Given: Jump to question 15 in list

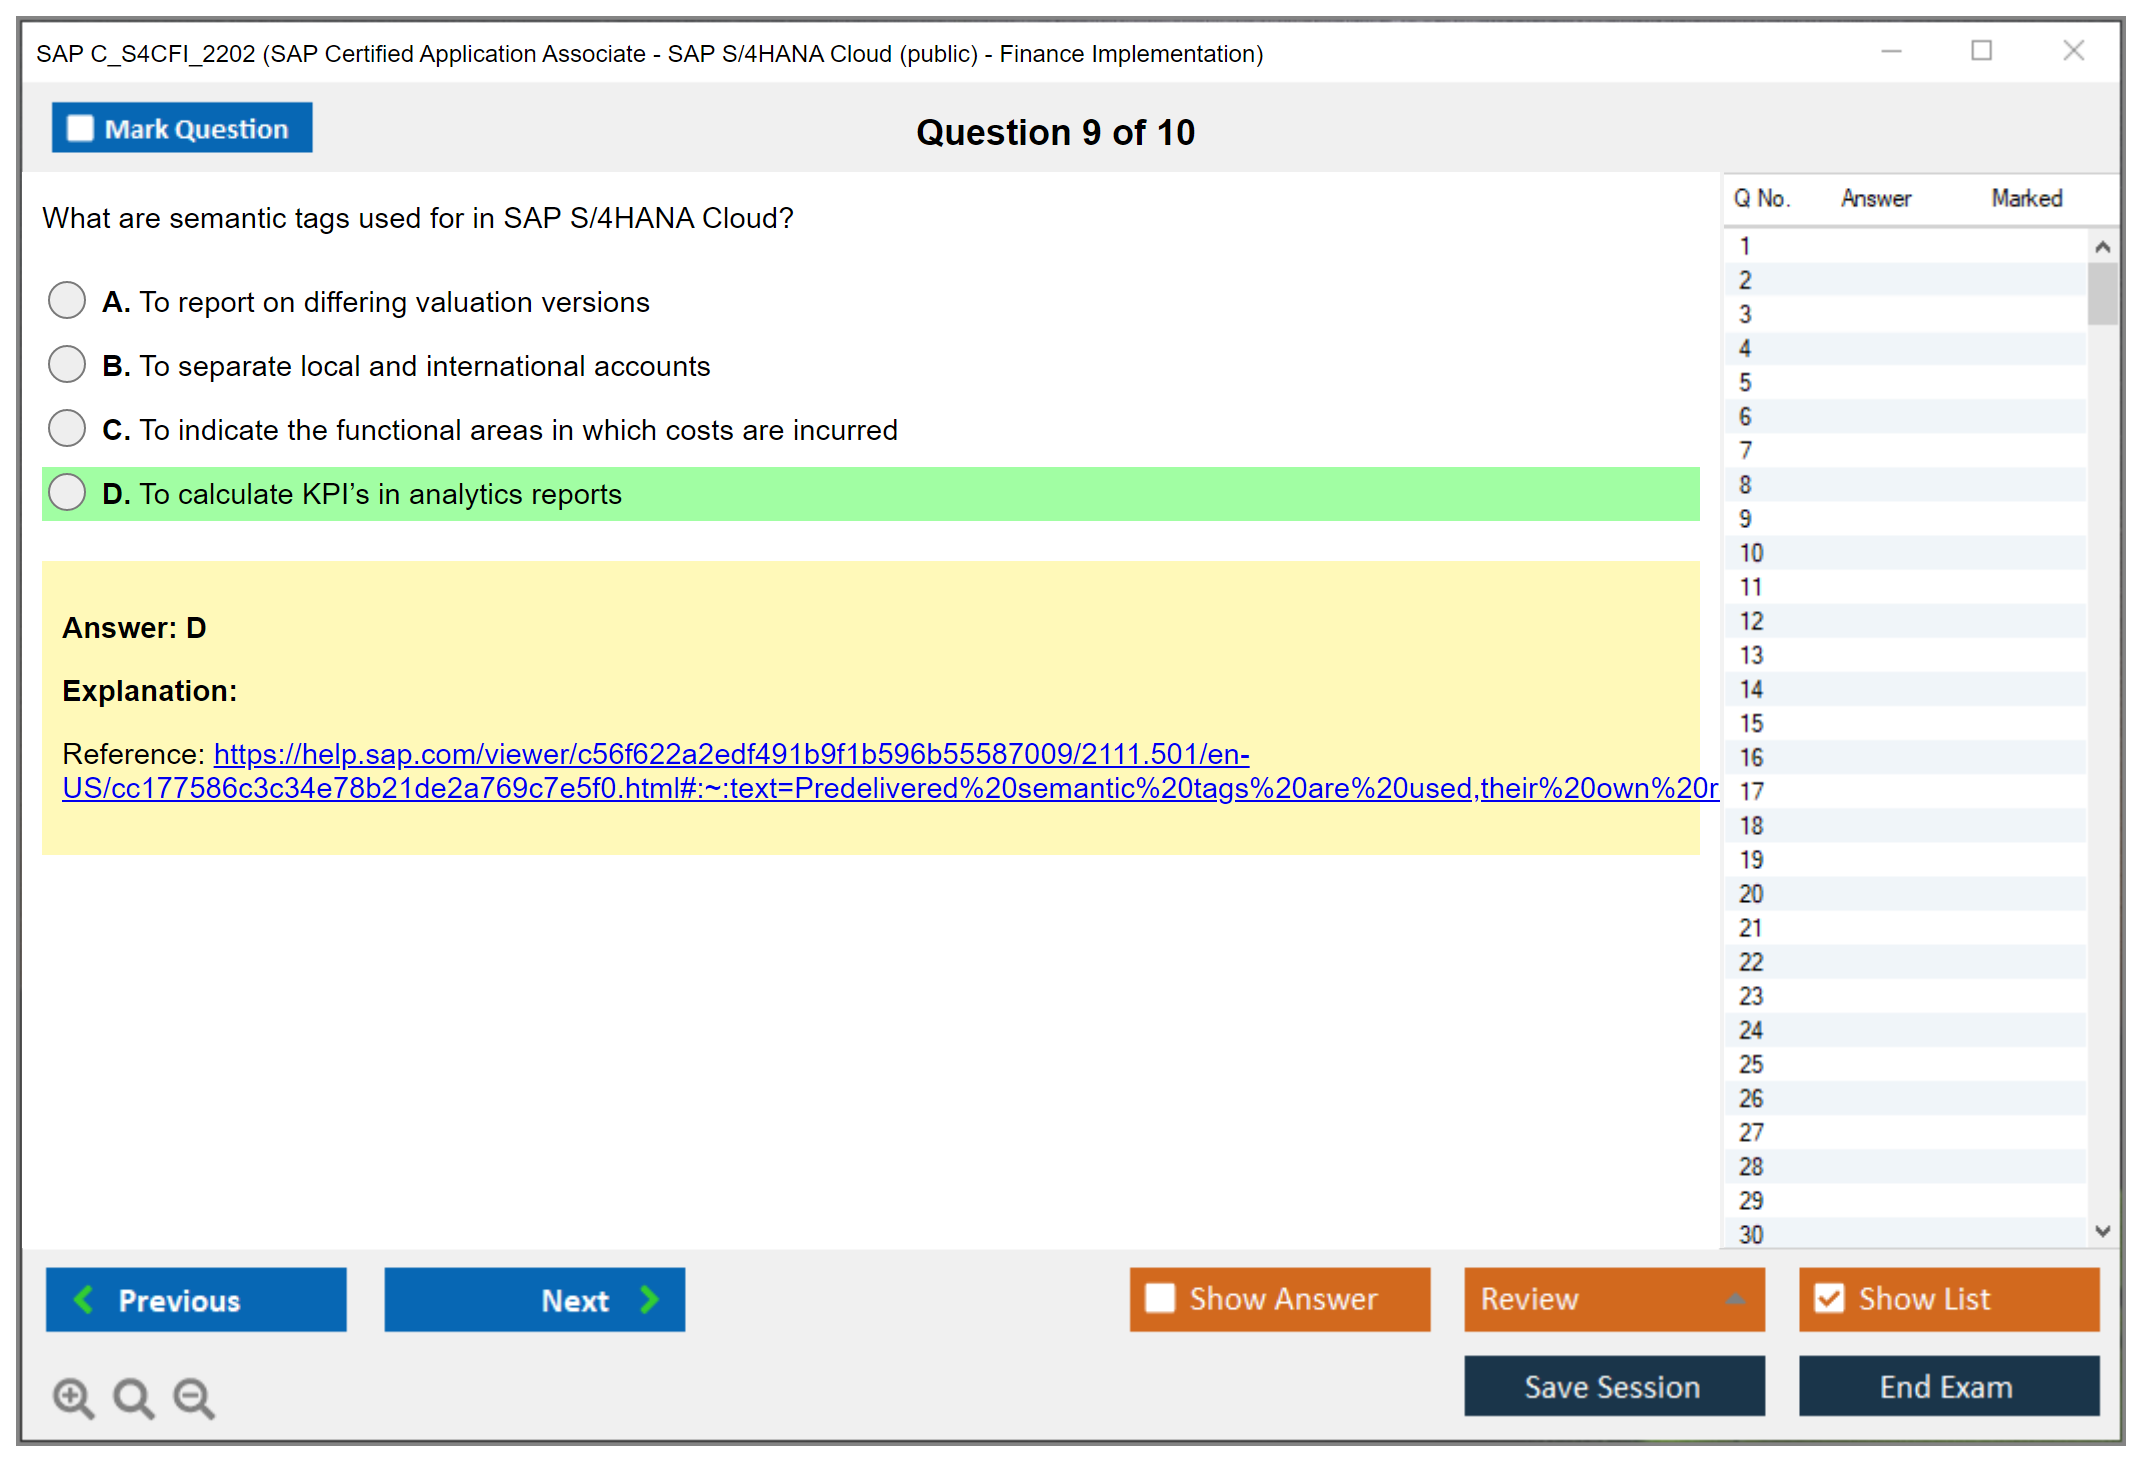Looking at the screenshot, I should (x=1751, y=723).
